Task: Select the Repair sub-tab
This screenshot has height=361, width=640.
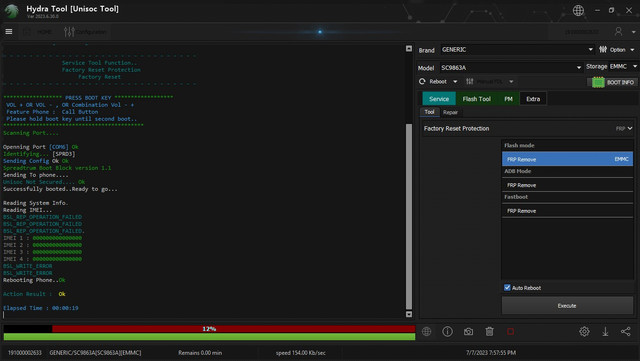Action: pos(450,112)
